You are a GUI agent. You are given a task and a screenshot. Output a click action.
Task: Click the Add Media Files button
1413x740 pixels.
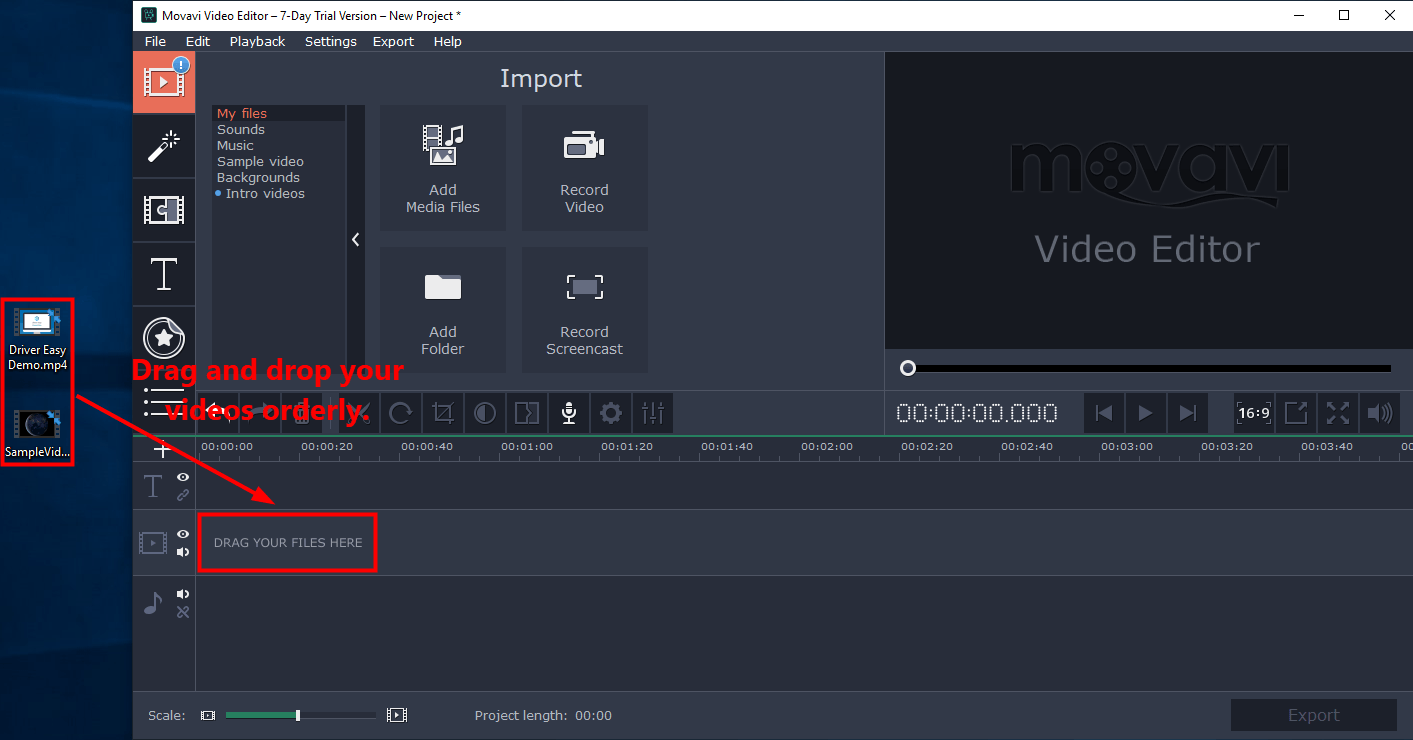point(442,168)
